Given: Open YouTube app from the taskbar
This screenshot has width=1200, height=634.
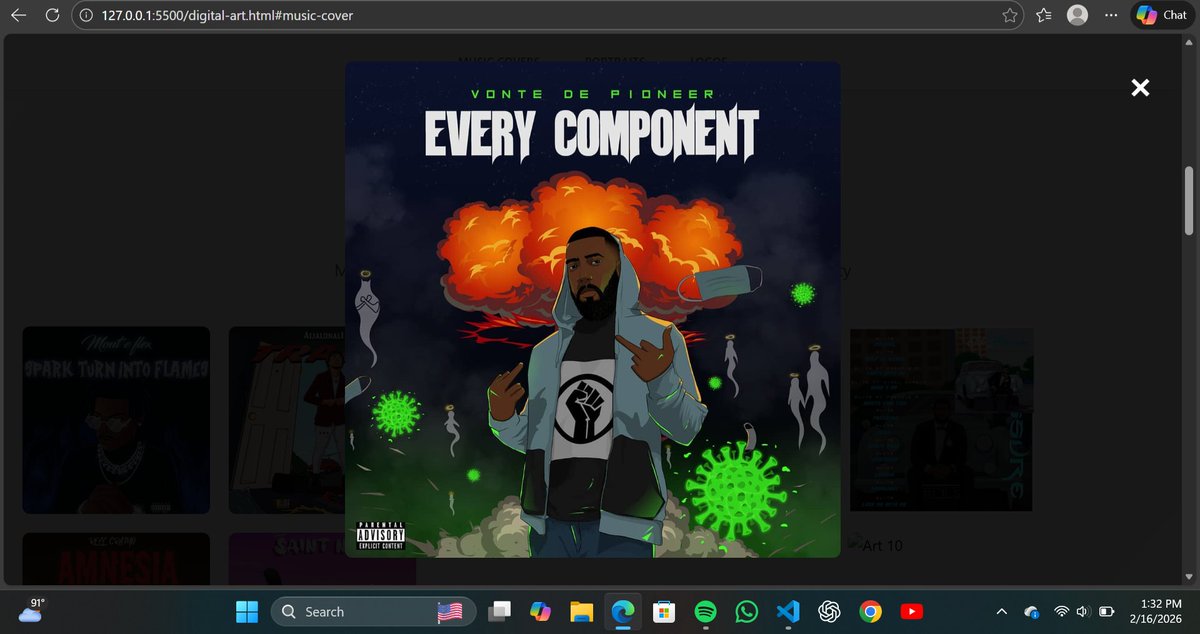Looking at the screenshot, I should 911,611.
